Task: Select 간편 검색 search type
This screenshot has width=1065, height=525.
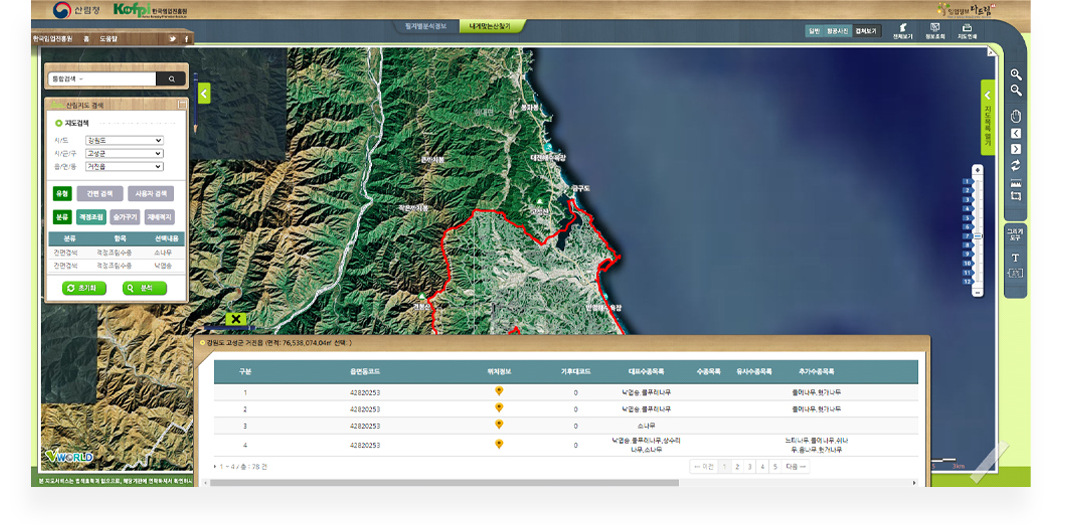Action: (100, 194)
